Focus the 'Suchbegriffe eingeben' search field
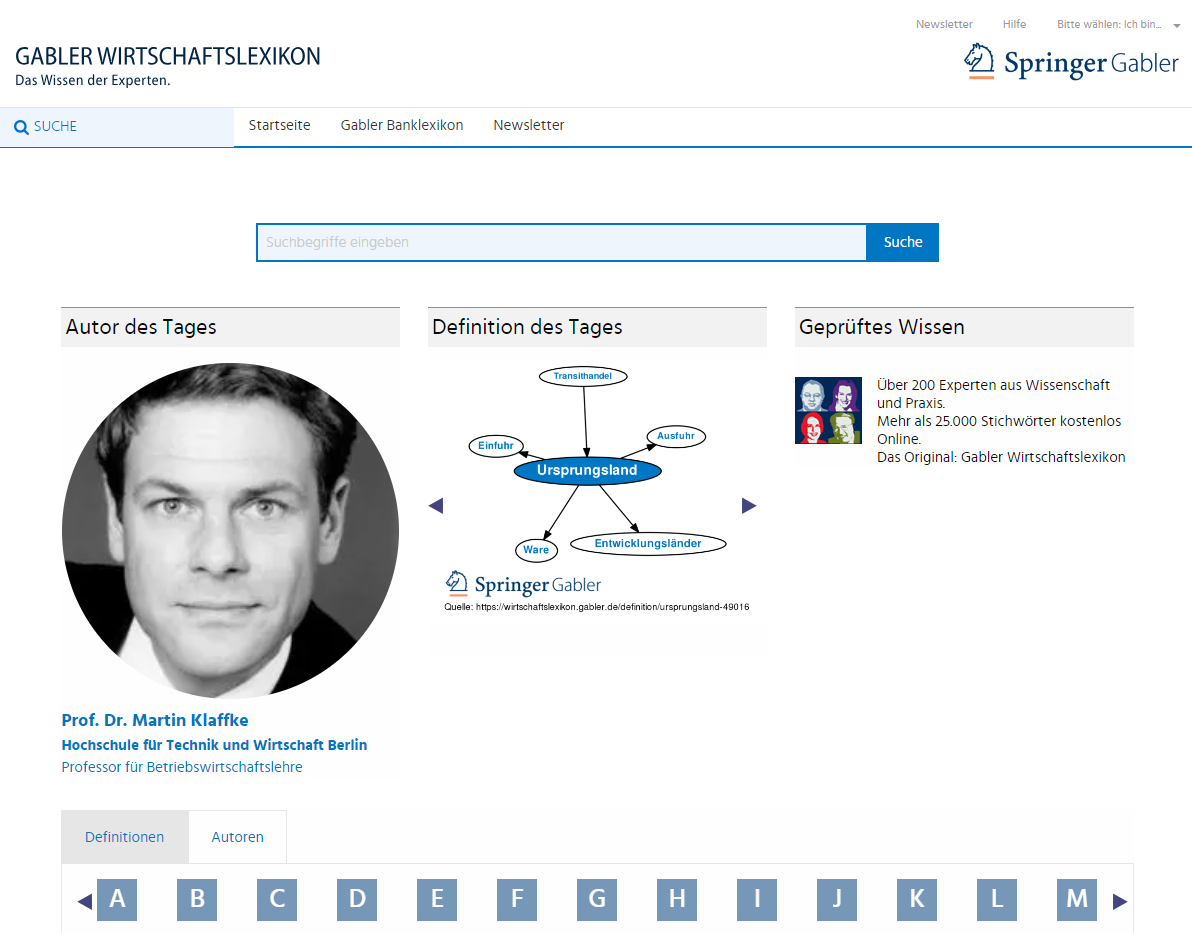The image size is (1192, 933). click(x=561, y=243)
